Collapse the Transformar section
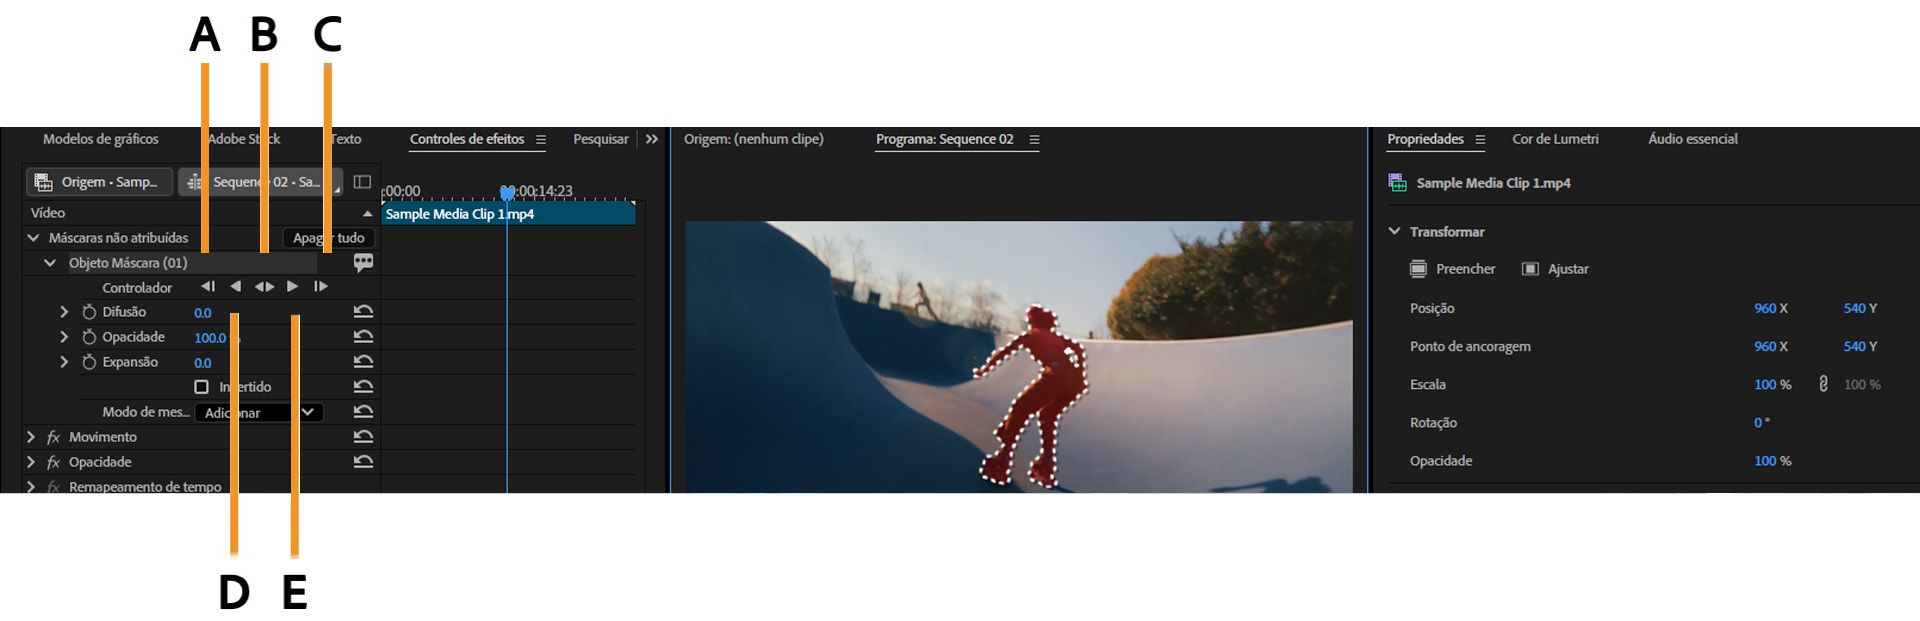1920x621 pixels. tap(1395, 231)
